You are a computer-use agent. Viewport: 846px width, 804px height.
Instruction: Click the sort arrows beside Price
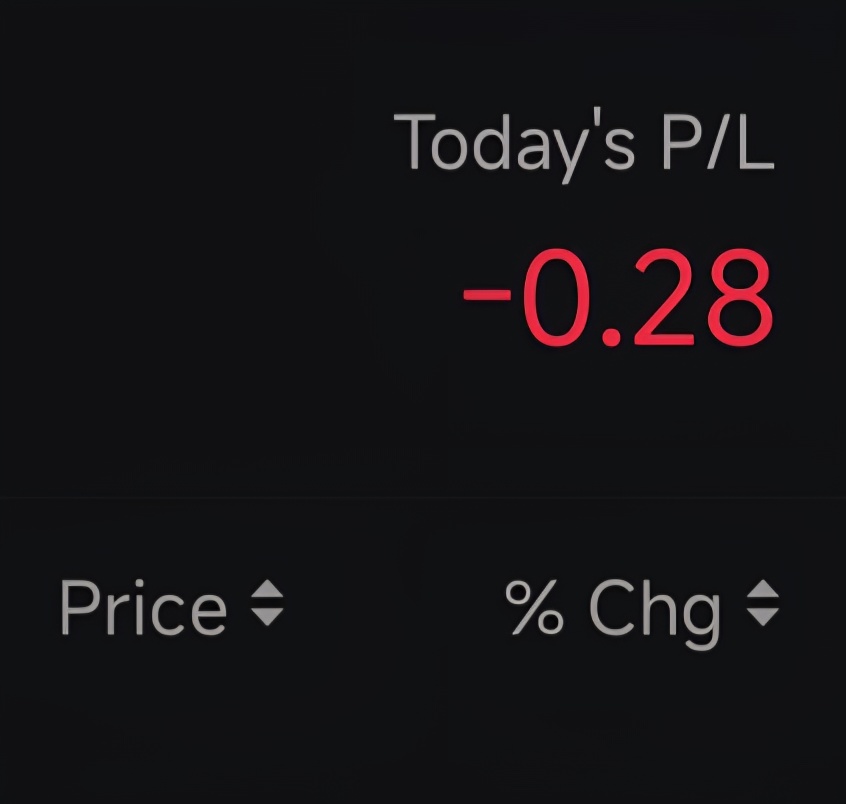click(268, 603)
